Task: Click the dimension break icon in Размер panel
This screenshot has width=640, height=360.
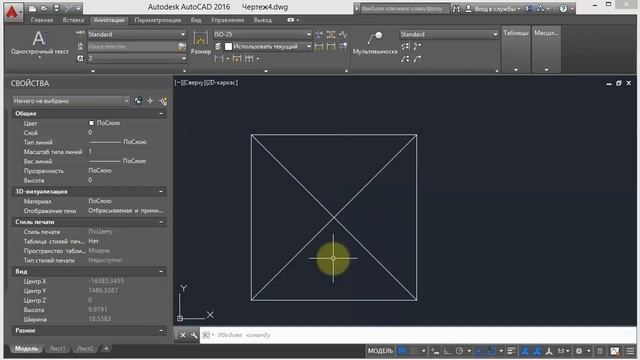Action: 319,35
